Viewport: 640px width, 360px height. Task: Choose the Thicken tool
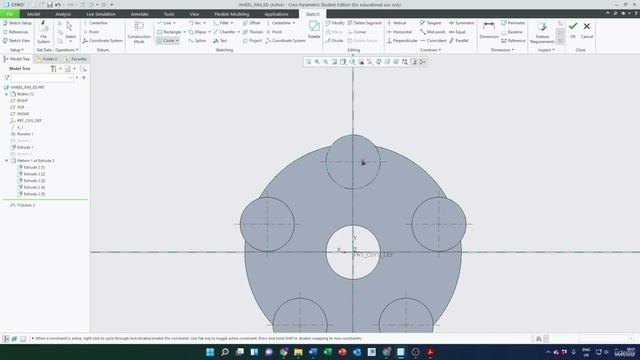pyautogui.click(x=253, y=32)
